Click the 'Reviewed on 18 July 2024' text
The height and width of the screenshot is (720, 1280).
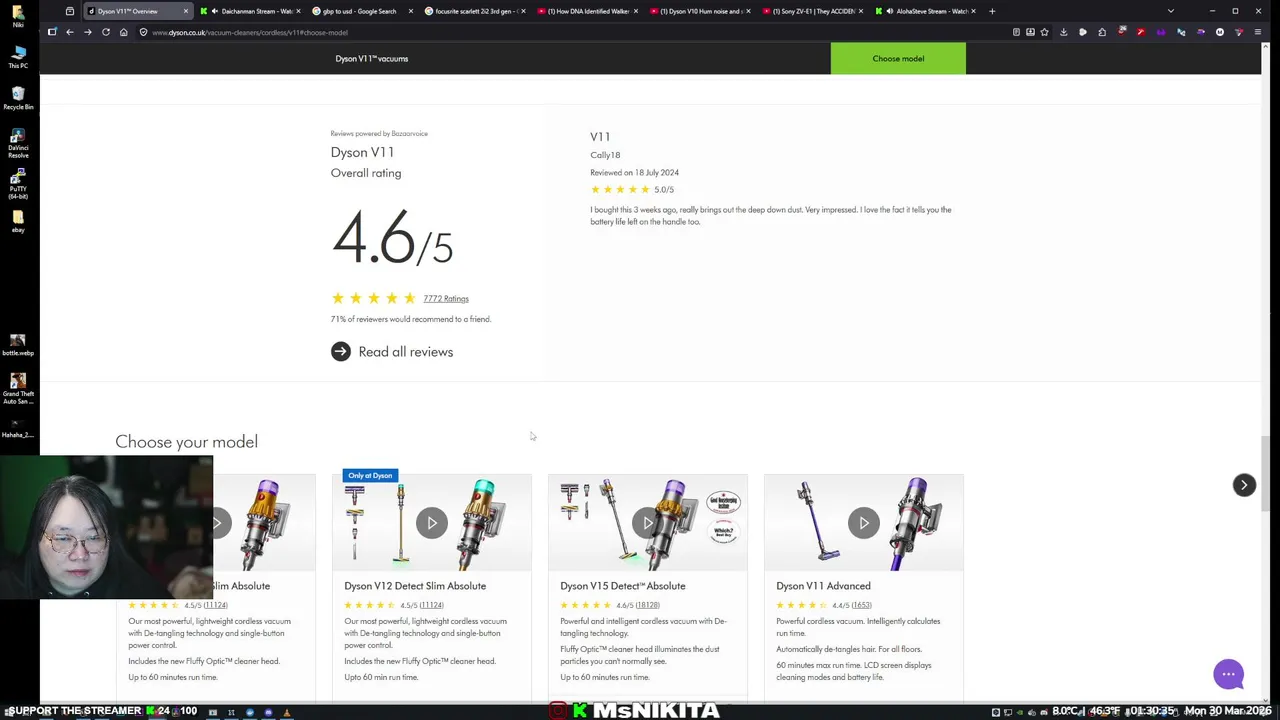click(x=634, y=172)
